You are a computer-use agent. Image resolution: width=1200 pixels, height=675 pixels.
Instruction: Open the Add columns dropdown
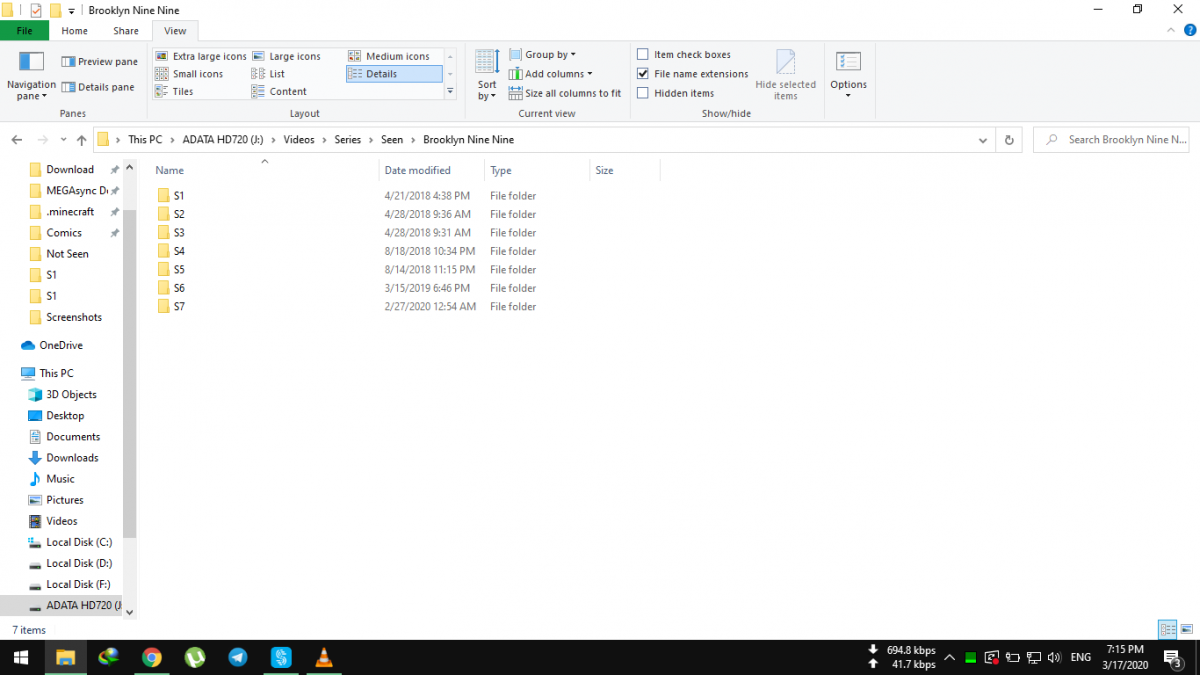coord(550,74)
